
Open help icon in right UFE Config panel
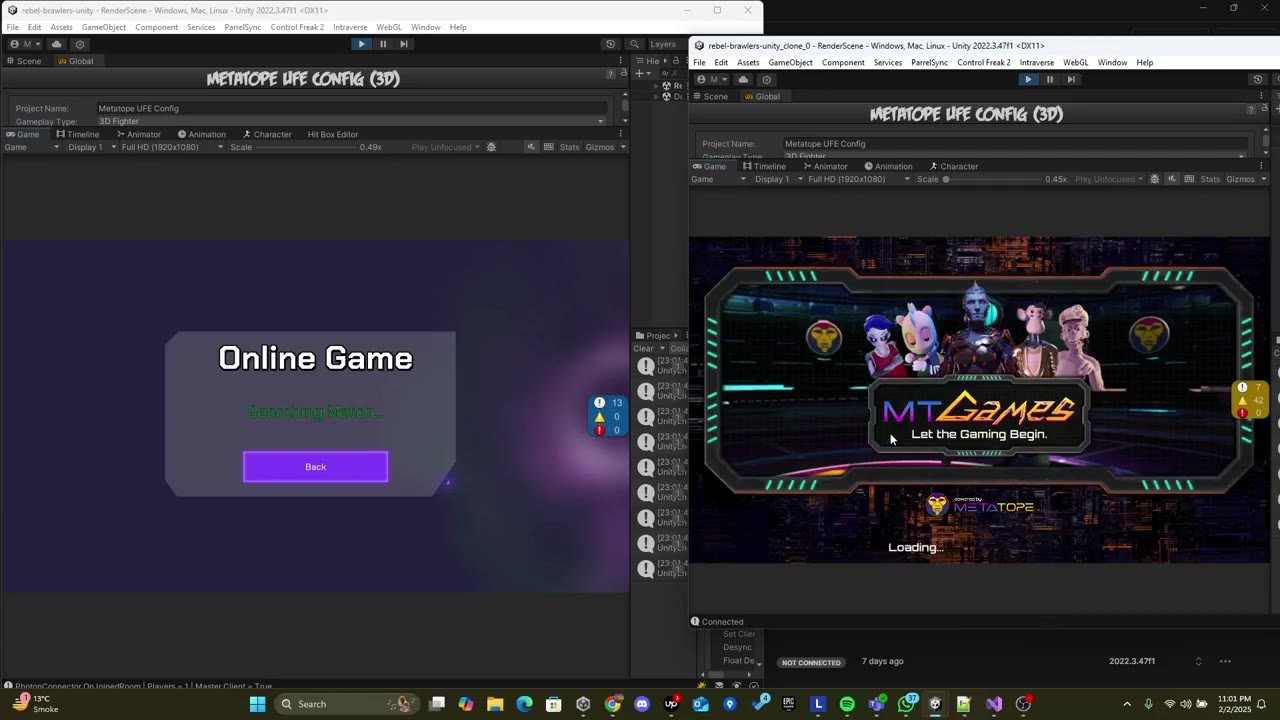pos(1251,109)
